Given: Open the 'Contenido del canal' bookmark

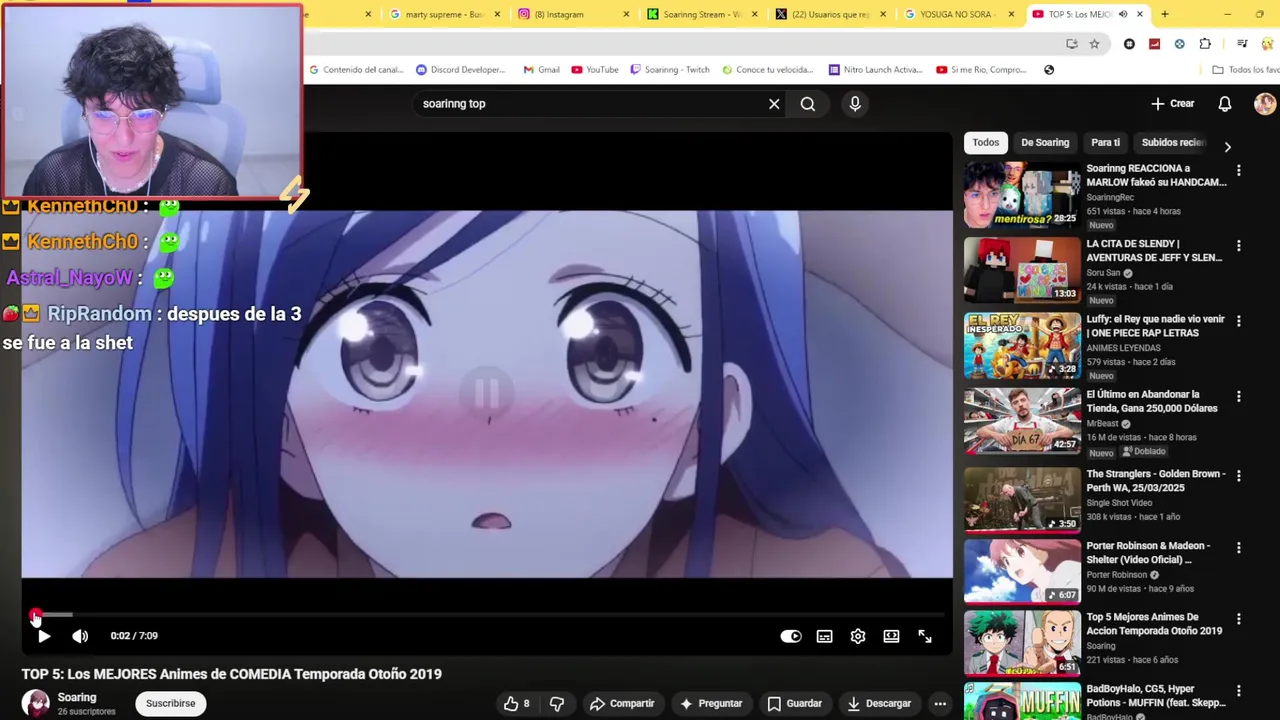Looking at the screenshot, I should pyautogui.click(x=356, y=70).
